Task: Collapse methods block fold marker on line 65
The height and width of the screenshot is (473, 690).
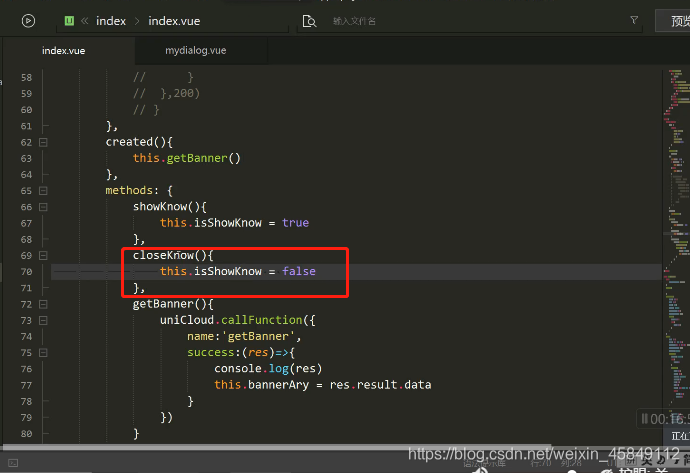Action: [43, 191]
